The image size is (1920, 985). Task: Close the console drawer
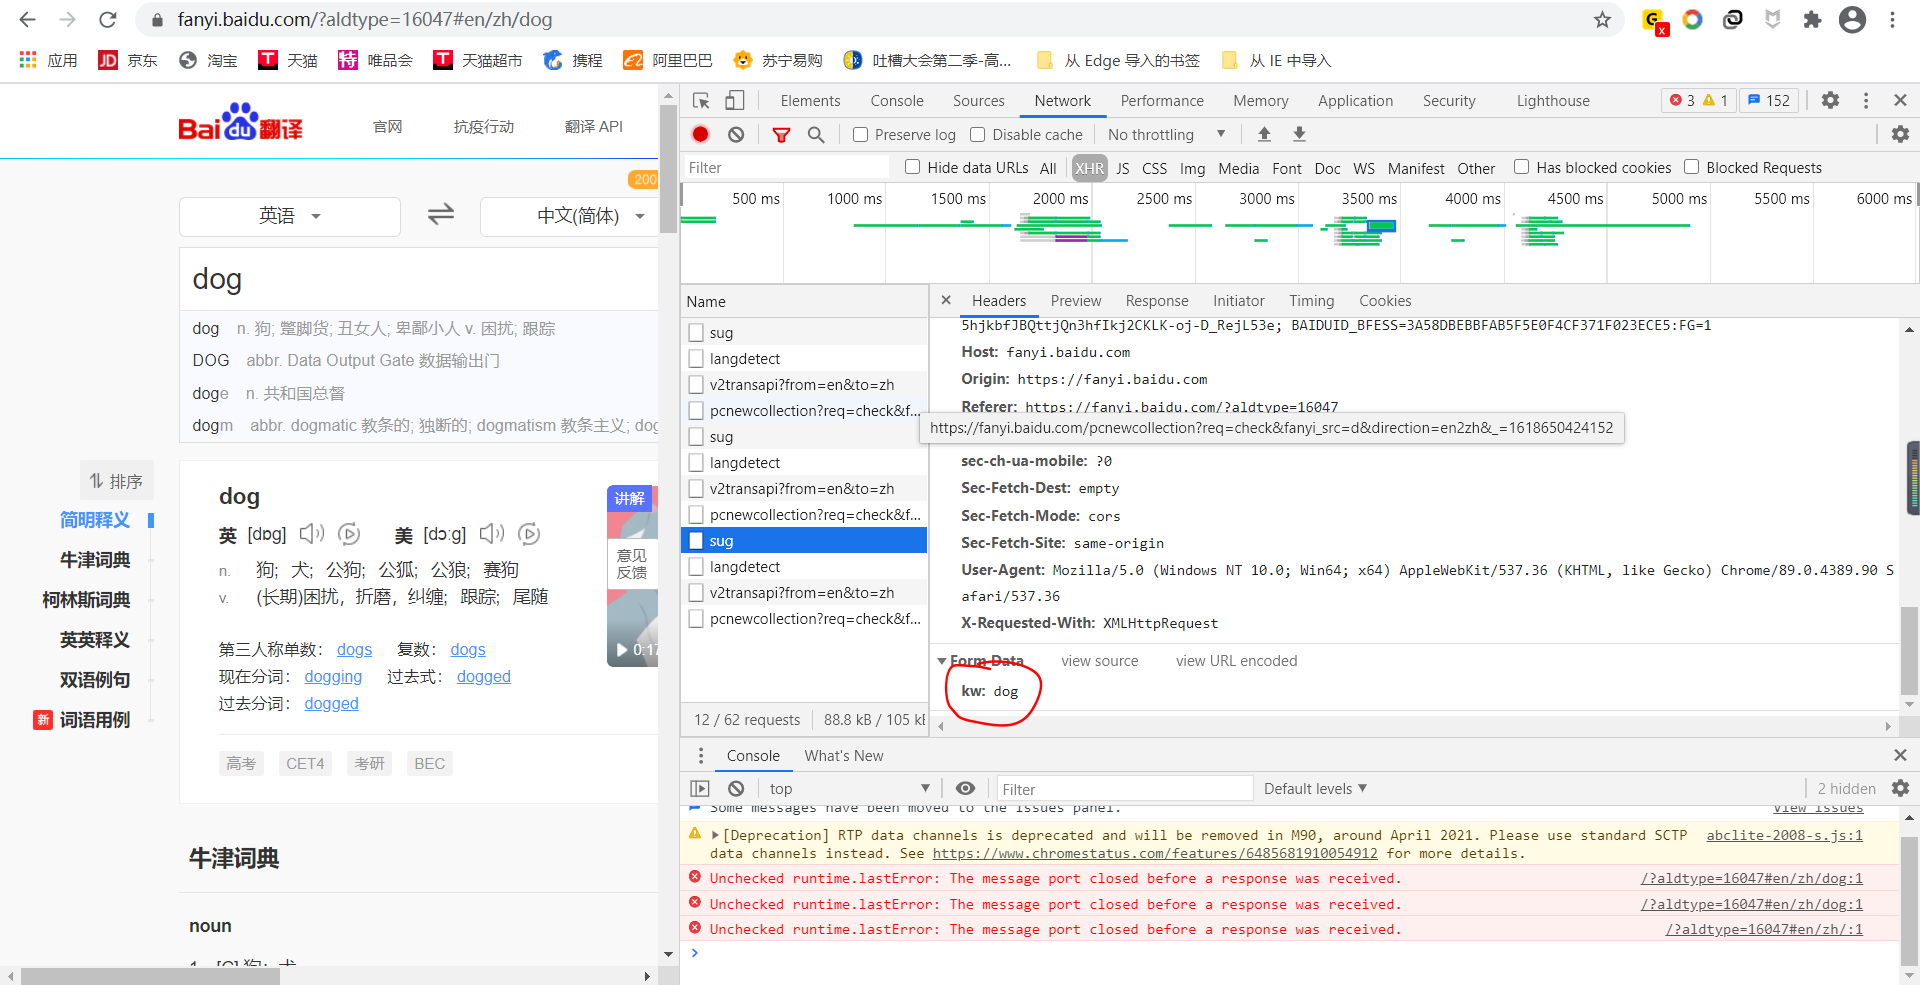(x=1900, y=755)
